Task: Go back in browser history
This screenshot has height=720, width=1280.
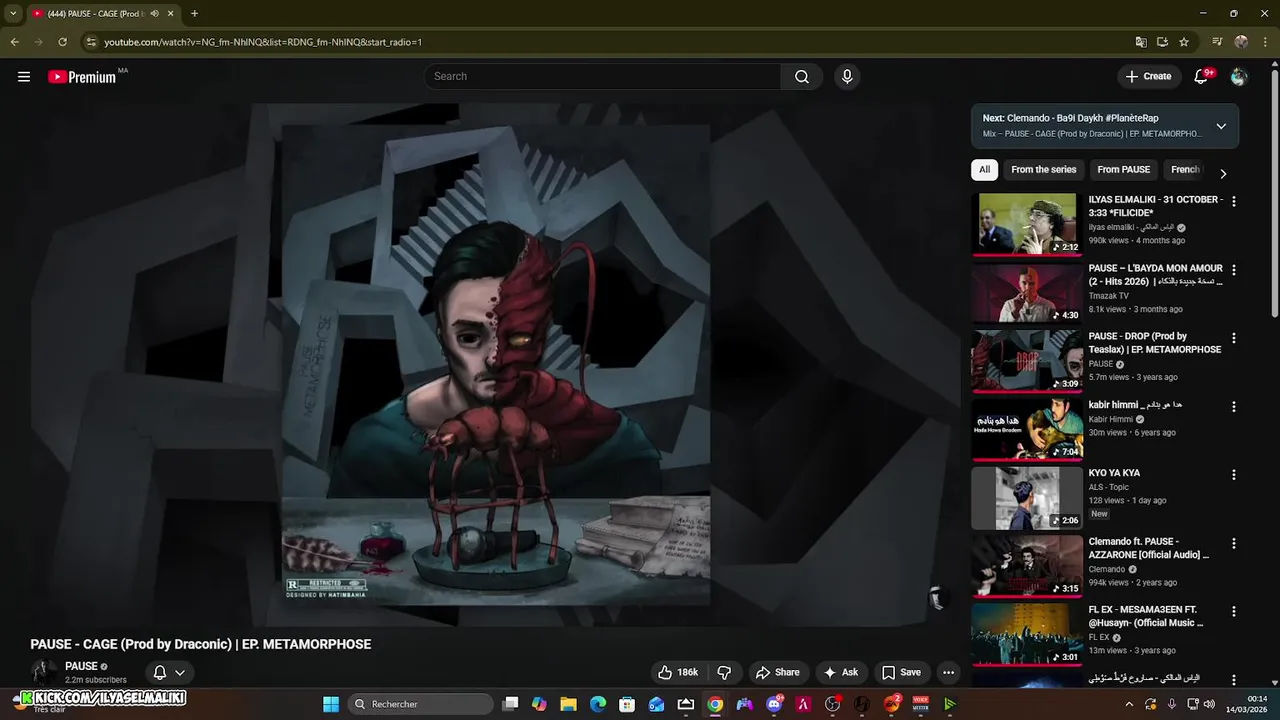Action: click(14, 42)
